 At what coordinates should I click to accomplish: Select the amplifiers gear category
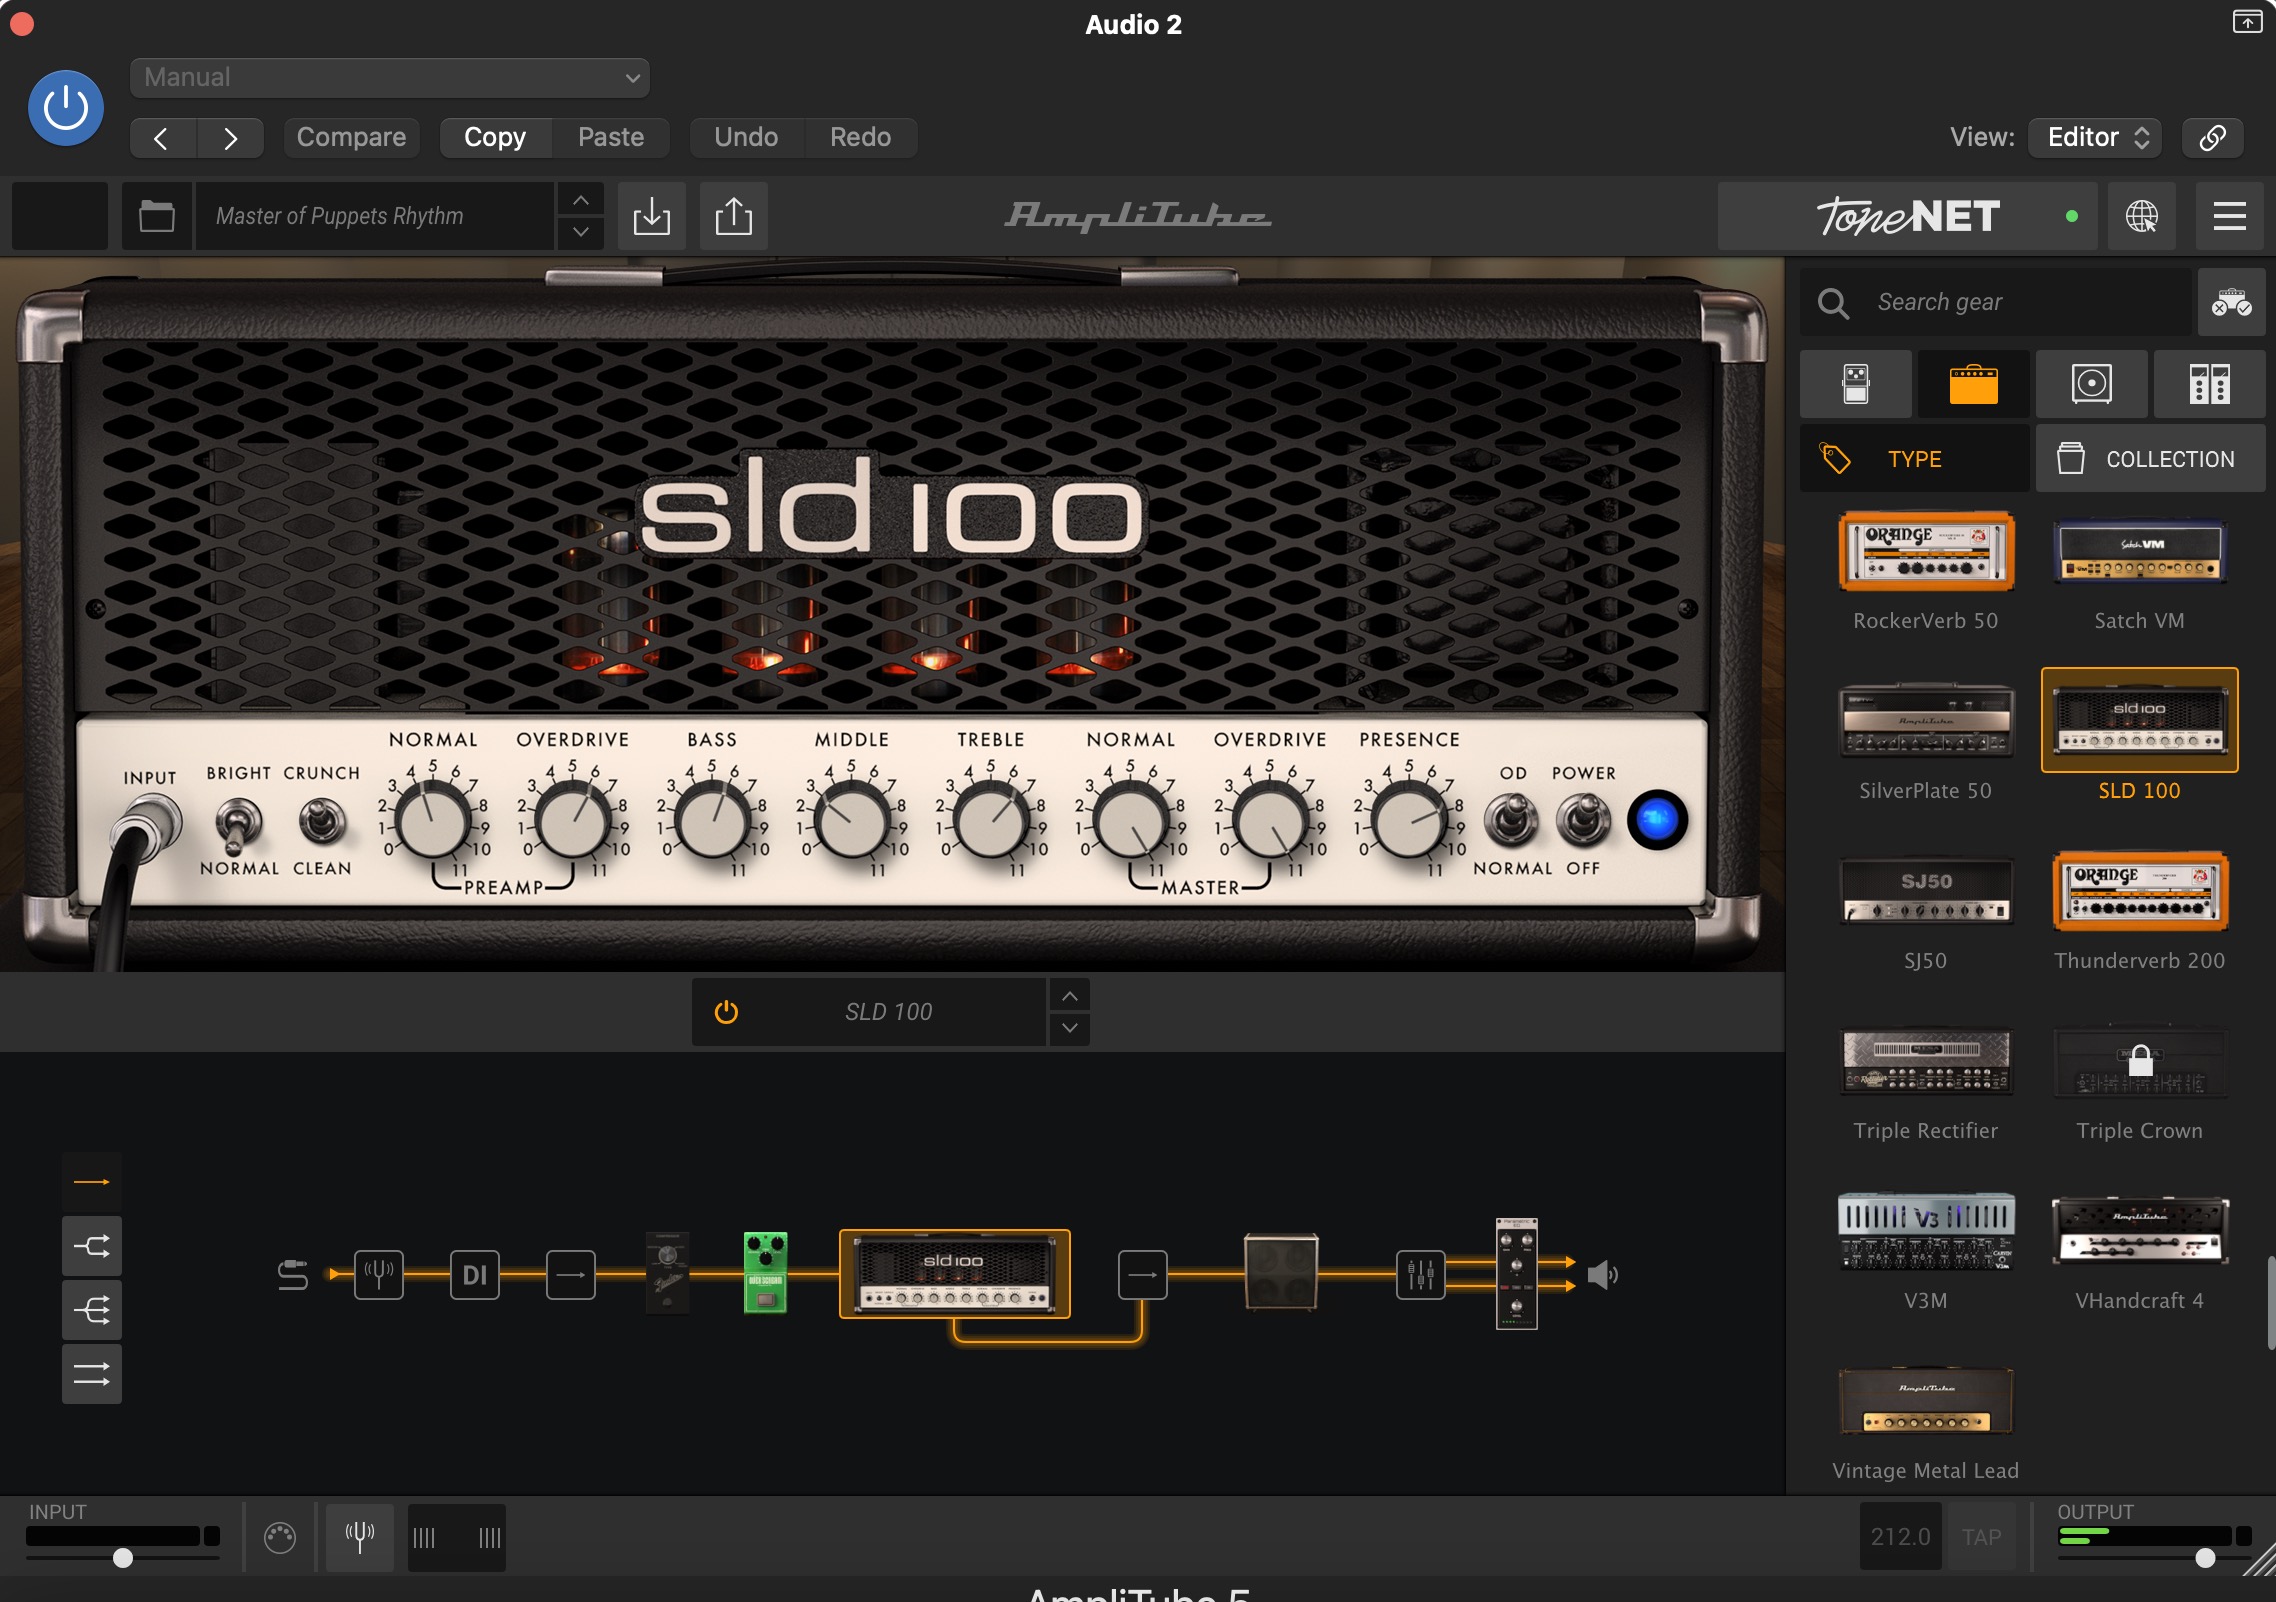[x=1974, y=384]
